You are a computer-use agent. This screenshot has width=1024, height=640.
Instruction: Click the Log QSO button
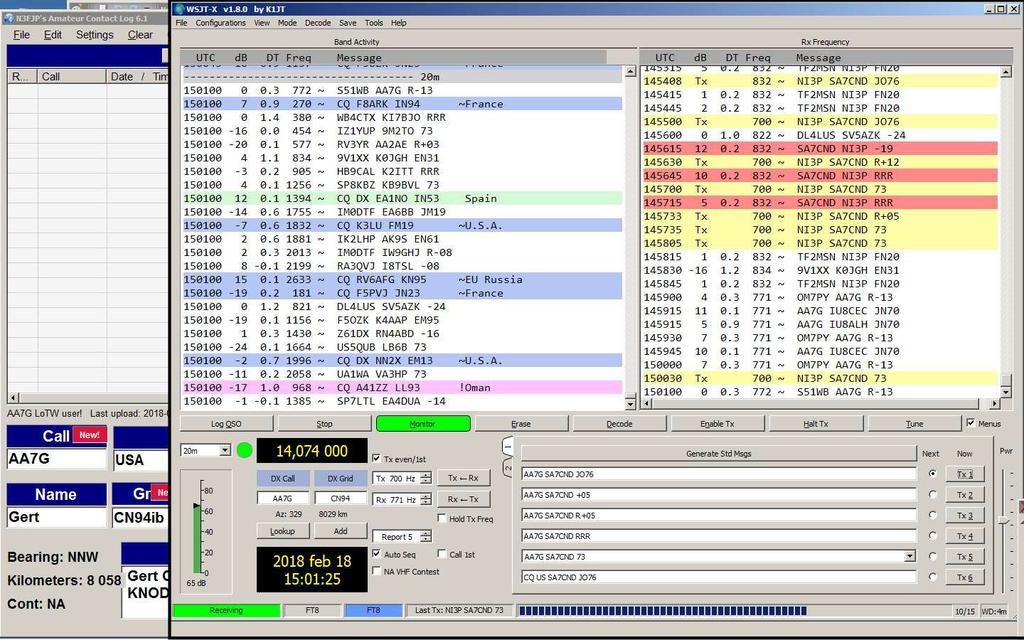tap(226, 424)
